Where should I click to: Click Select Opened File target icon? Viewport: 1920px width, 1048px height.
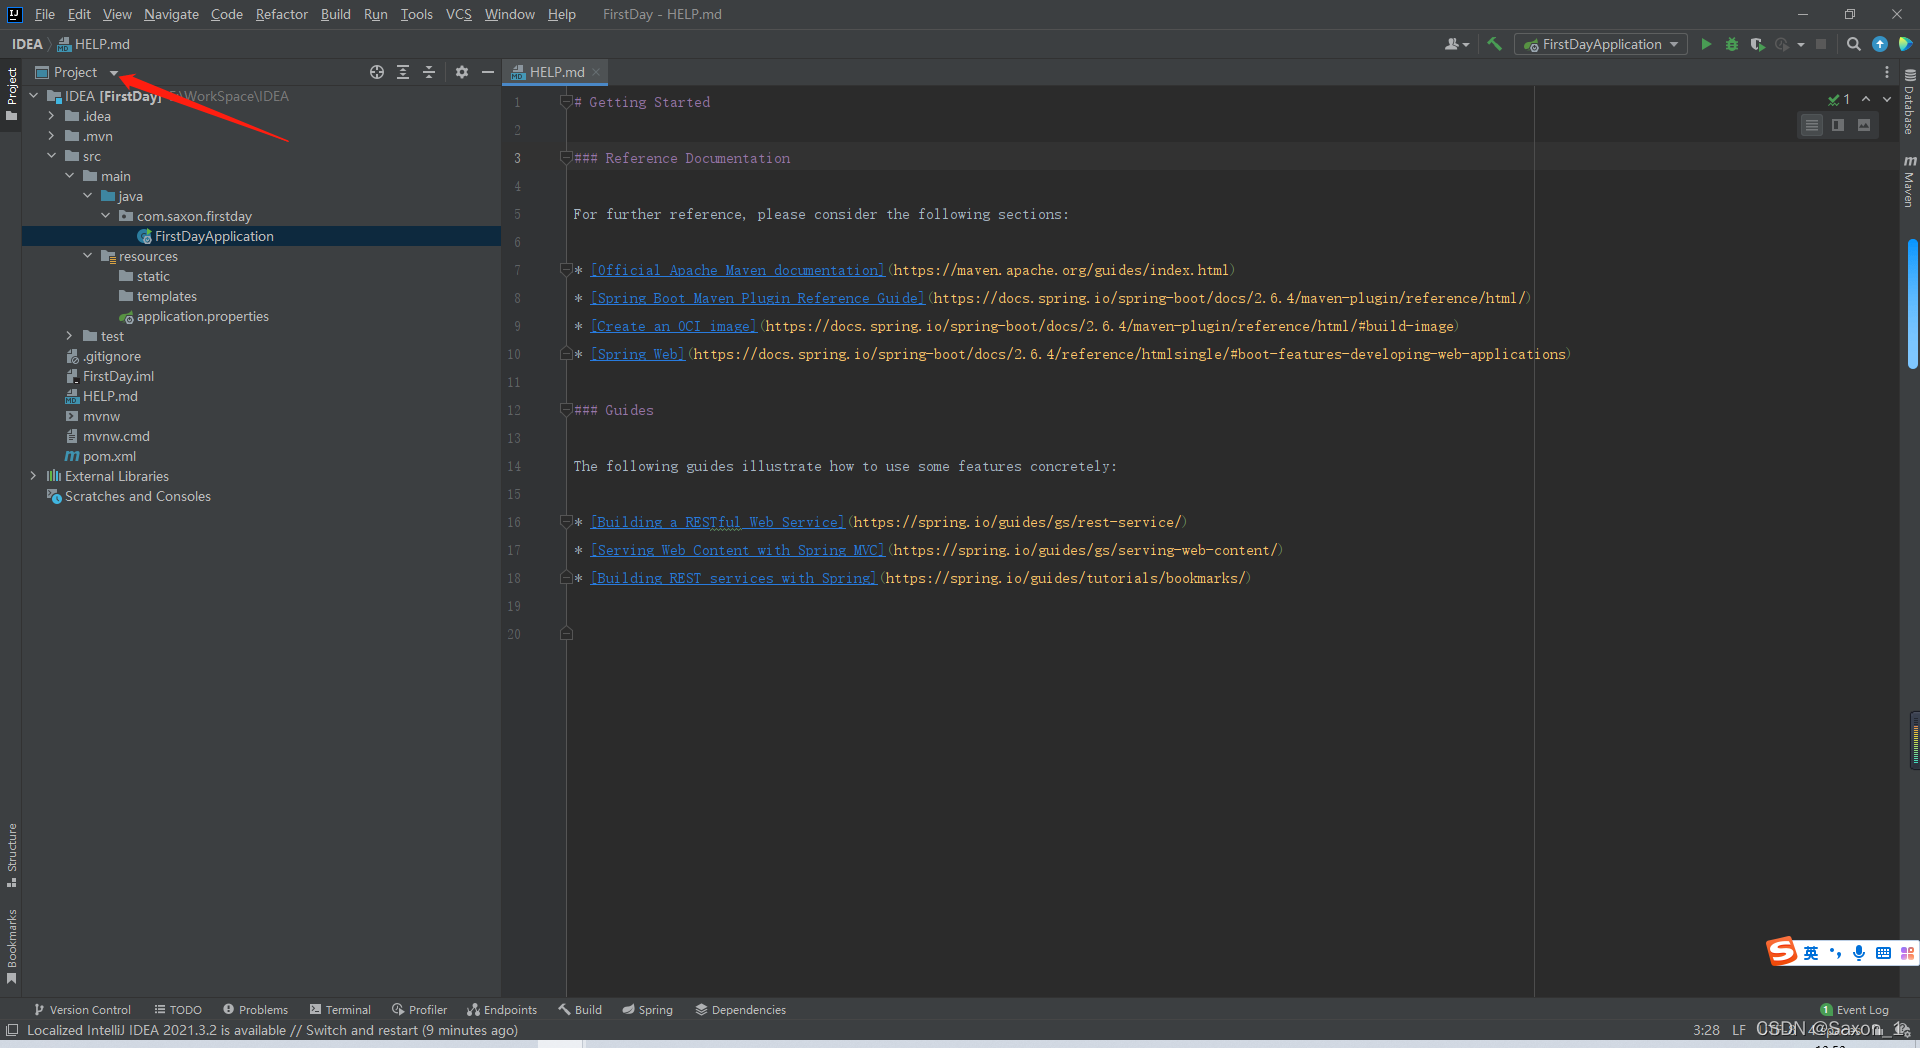tap(377, 72)
